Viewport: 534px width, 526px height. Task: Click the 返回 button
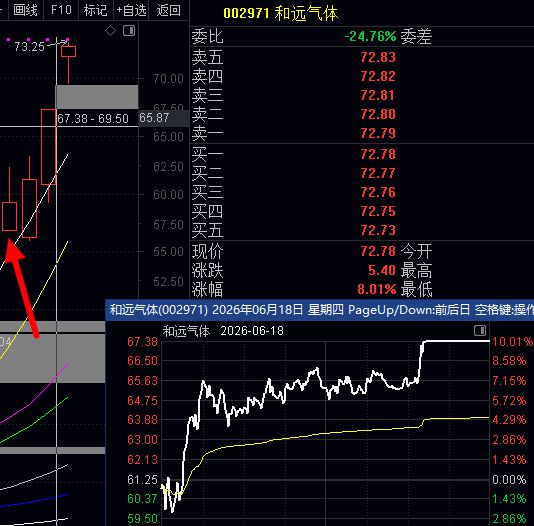[169, 10]
